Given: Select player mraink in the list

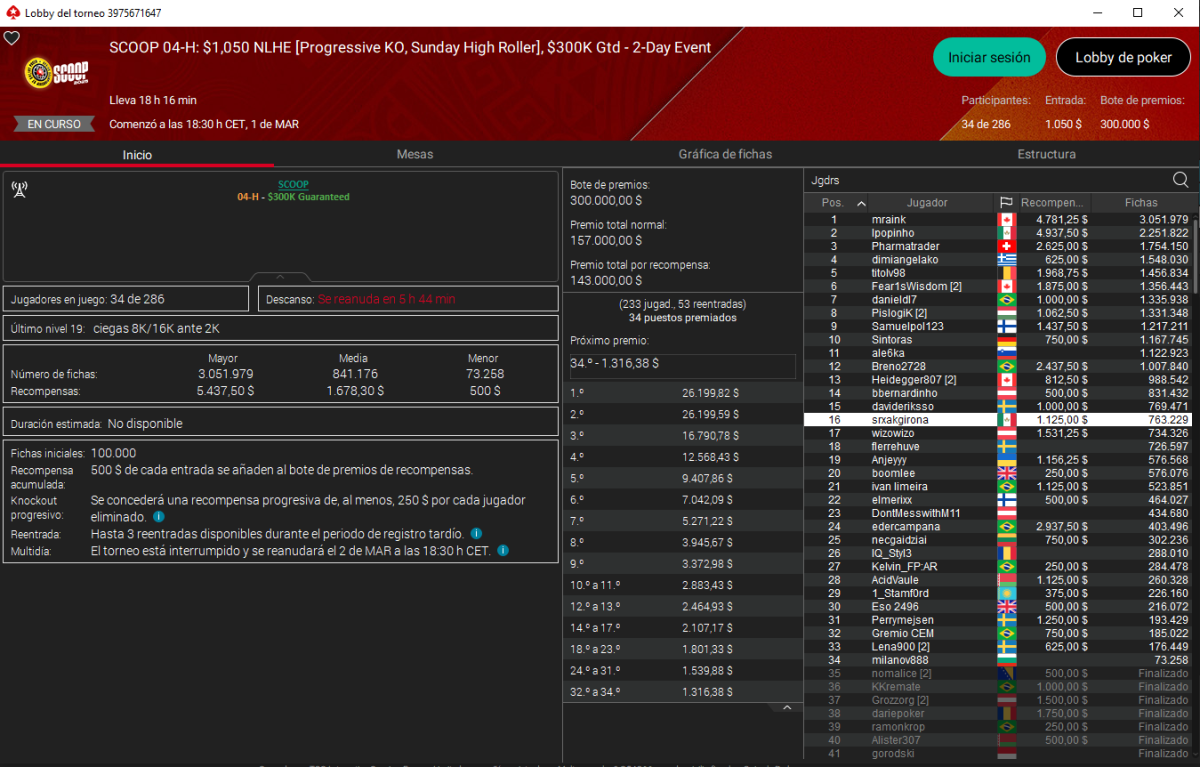Looking at the screenshot, I should (888, 220).
